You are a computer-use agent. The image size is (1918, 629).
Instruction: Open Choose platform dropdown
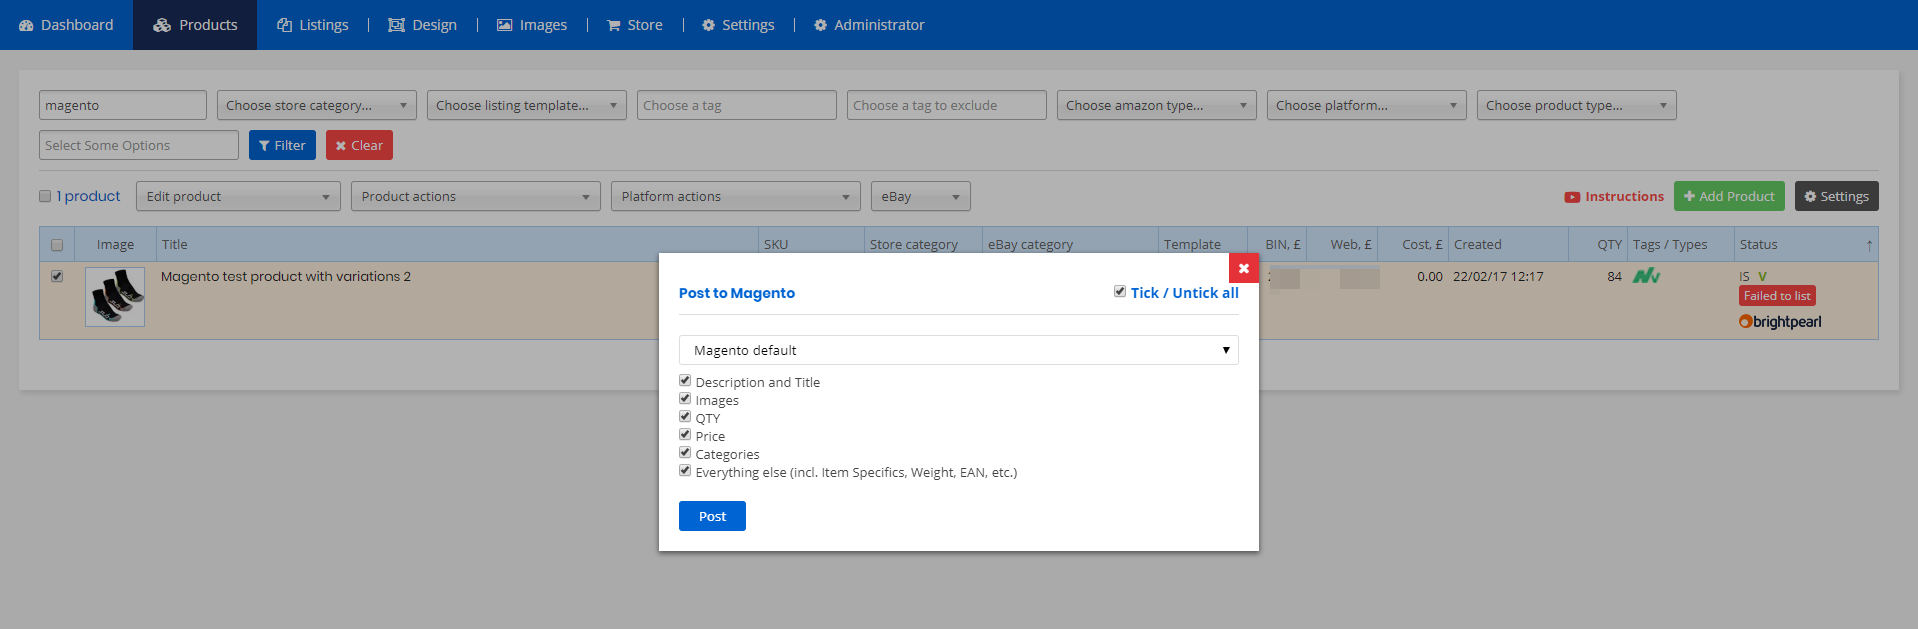click(x=1367, y=105)
